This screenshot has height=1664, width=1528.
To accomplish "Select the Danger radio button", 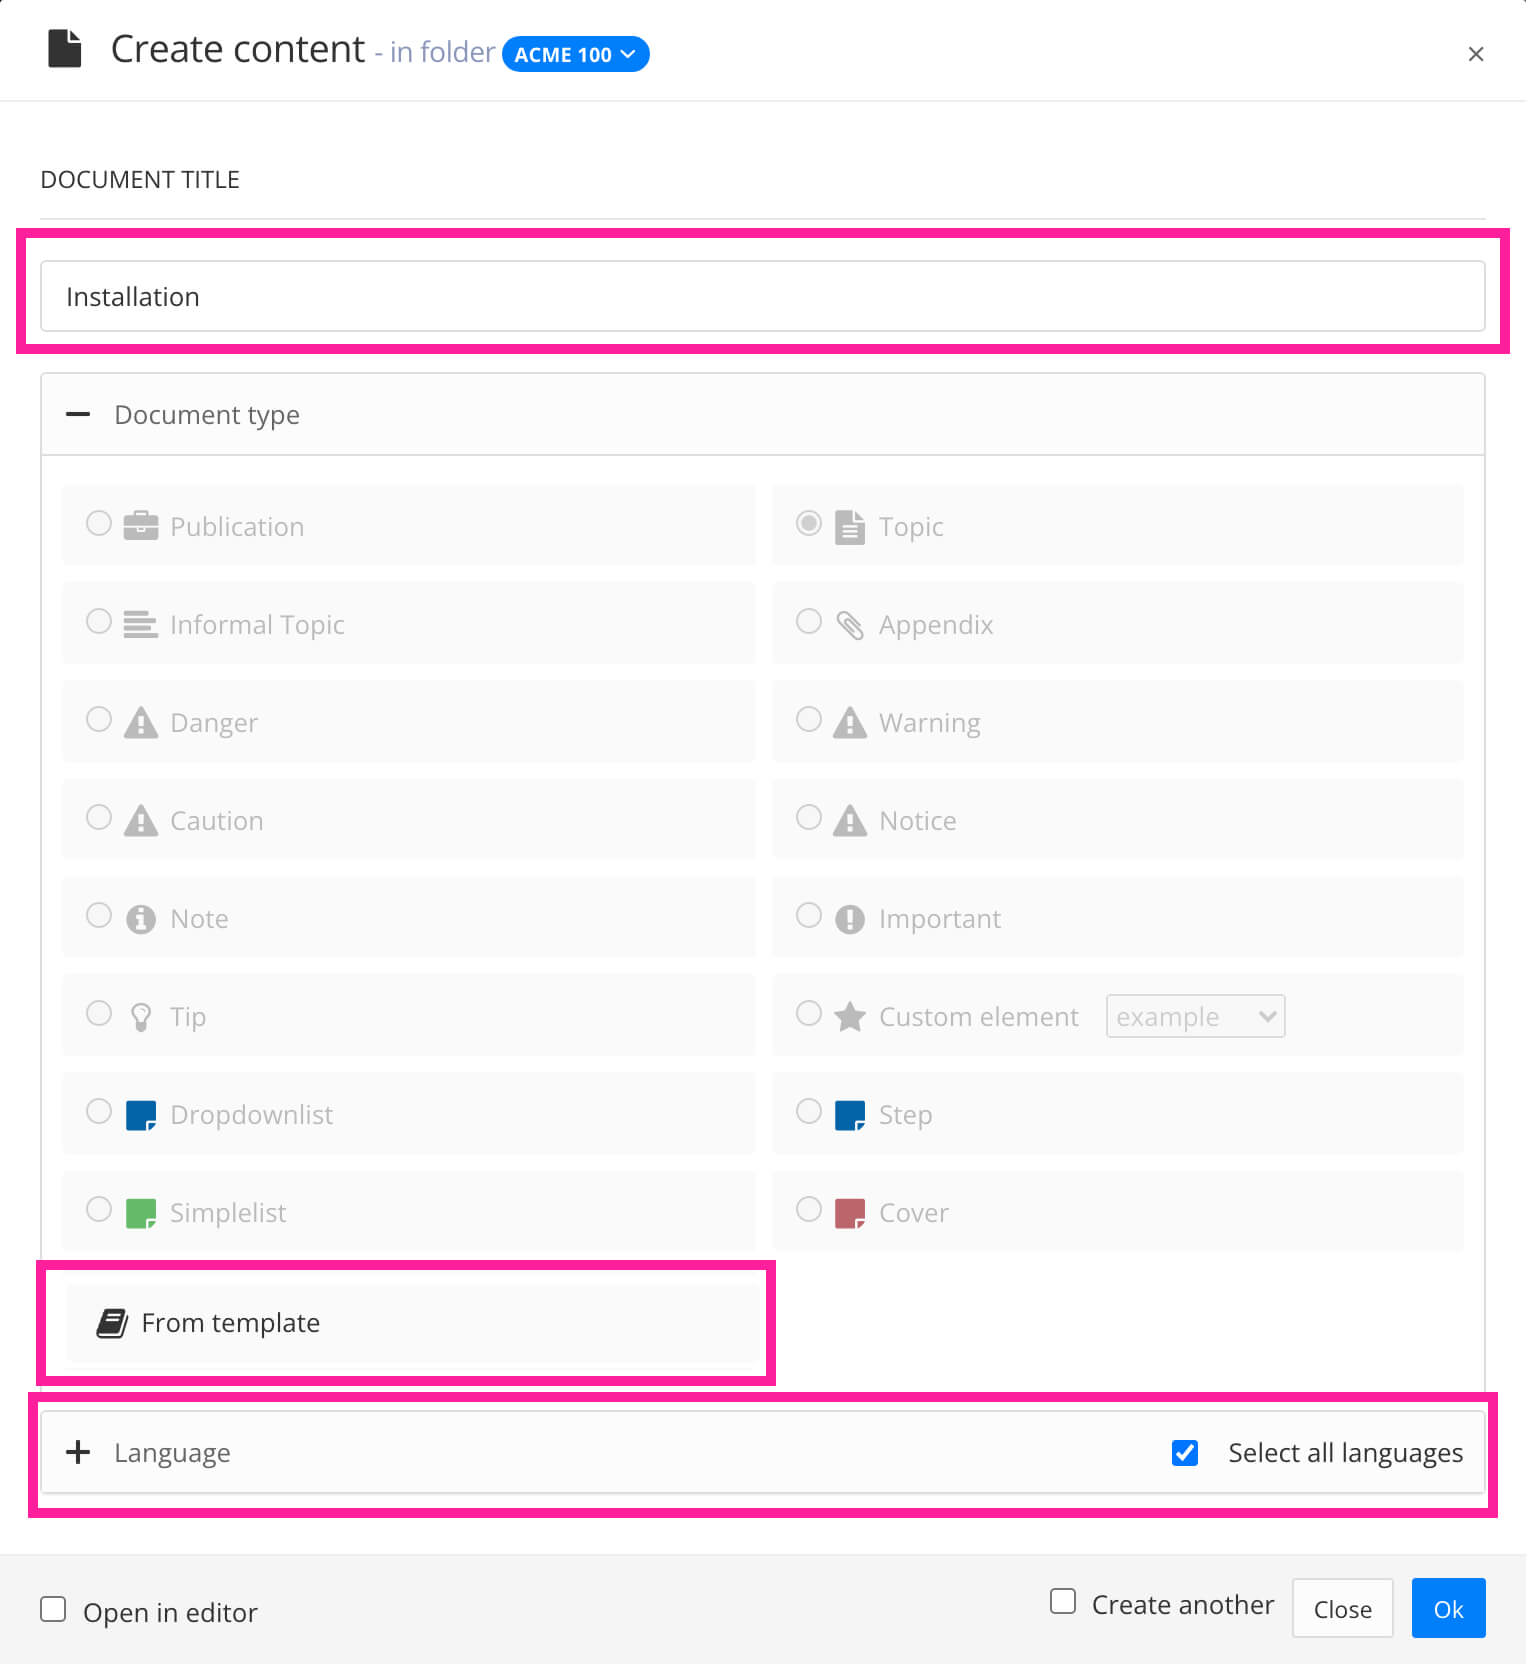I will pyautogui.click(x=99, y=719).
